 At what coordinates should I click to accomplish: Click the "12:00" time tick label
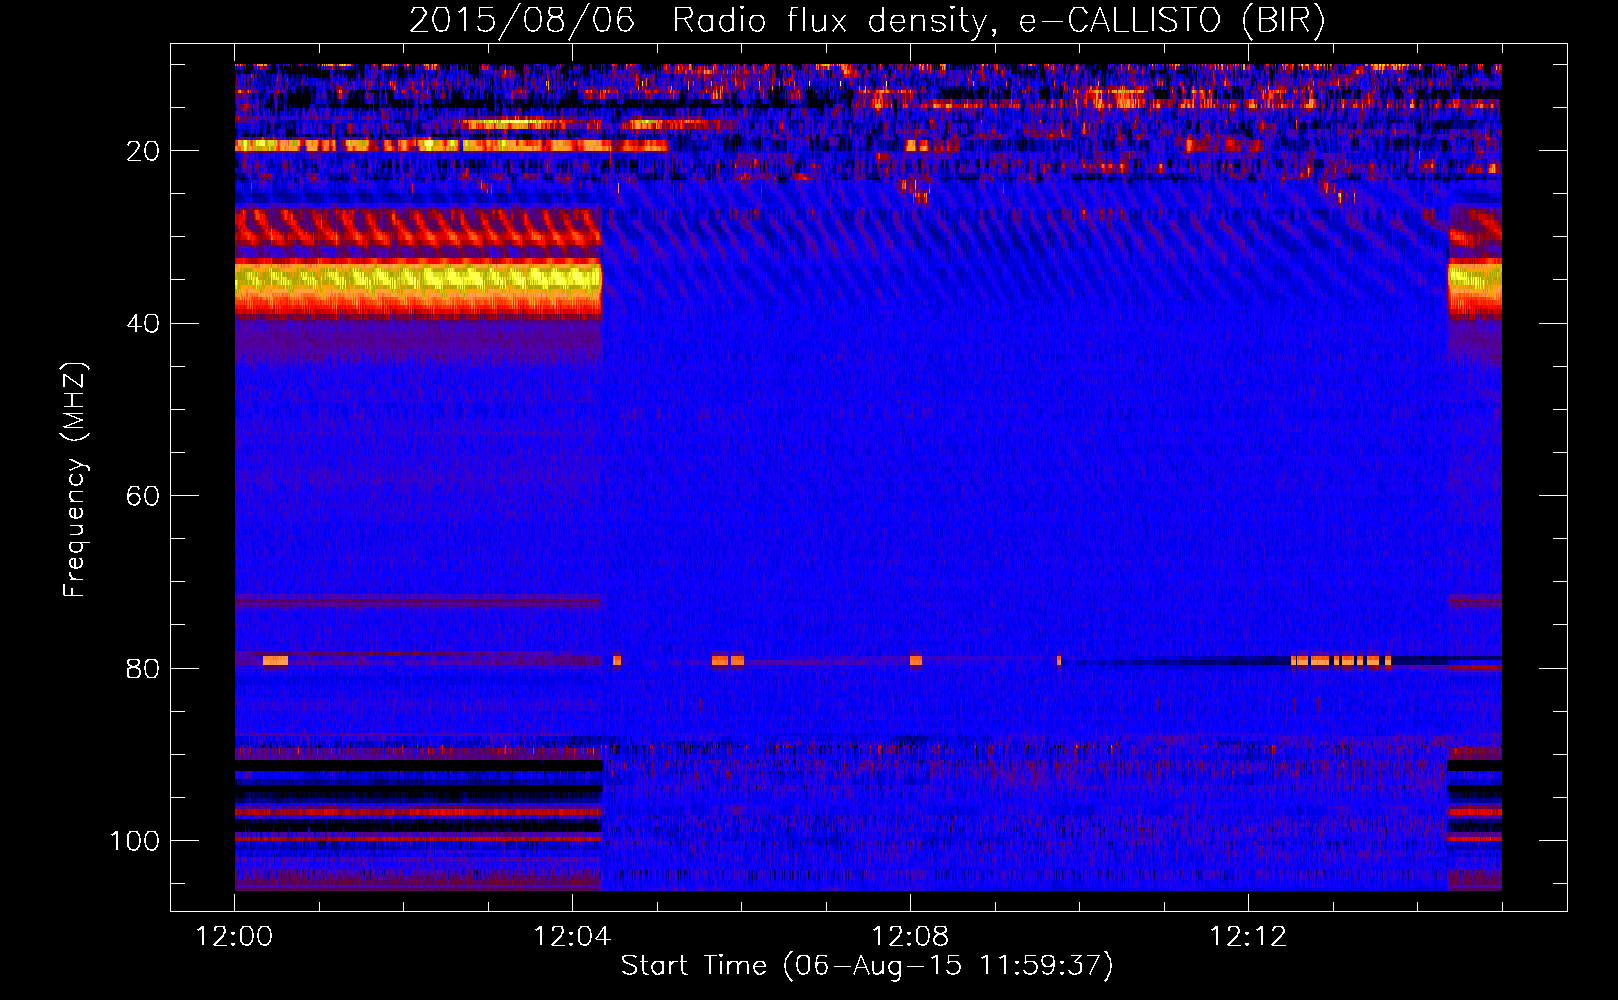[234, 937]
